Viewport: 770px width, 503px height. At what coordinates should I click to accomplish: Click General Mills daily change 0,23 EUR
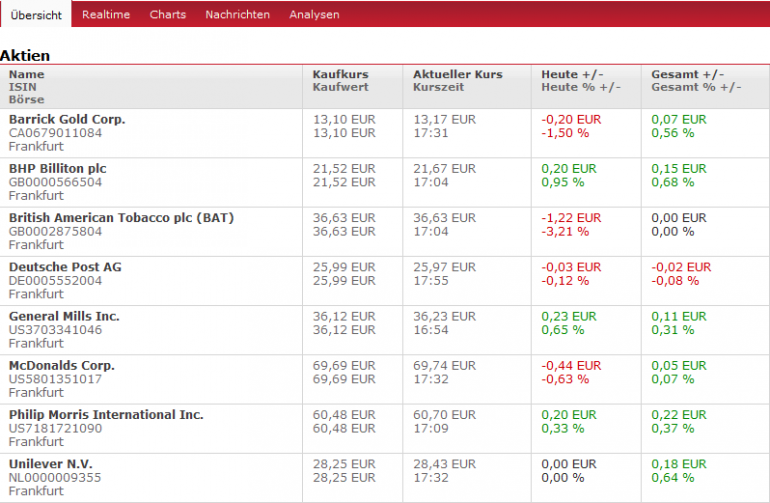tap(569, 316)
